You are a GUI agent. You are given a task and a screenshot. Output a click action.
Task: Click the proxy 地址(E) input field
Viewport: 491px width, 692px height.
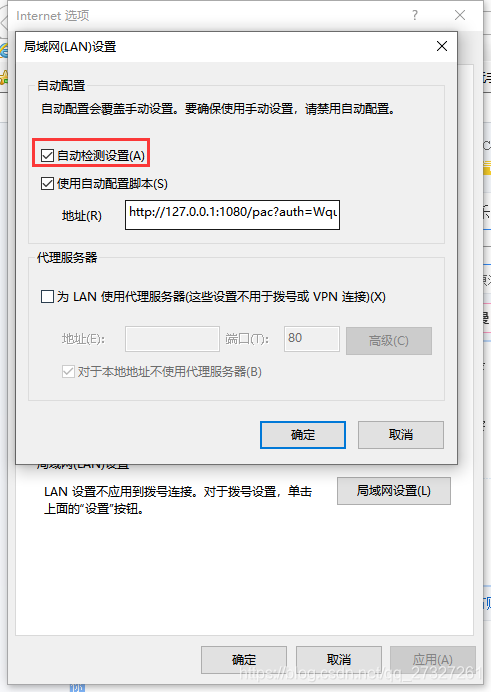pyautogui.click(x=172, y=339)
